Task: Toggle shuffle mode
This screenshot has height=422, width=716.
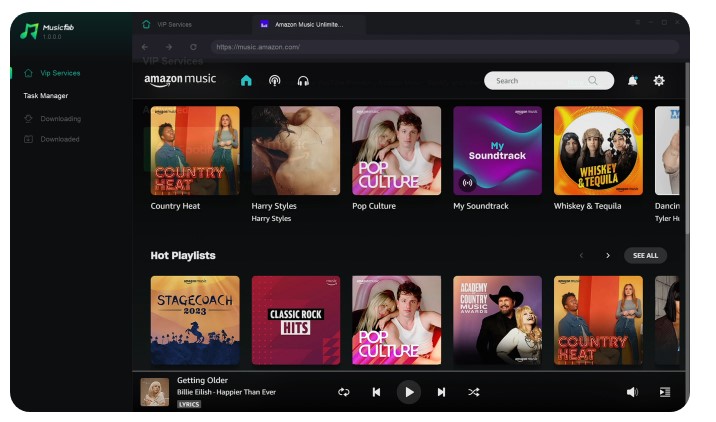Action: 474,392
